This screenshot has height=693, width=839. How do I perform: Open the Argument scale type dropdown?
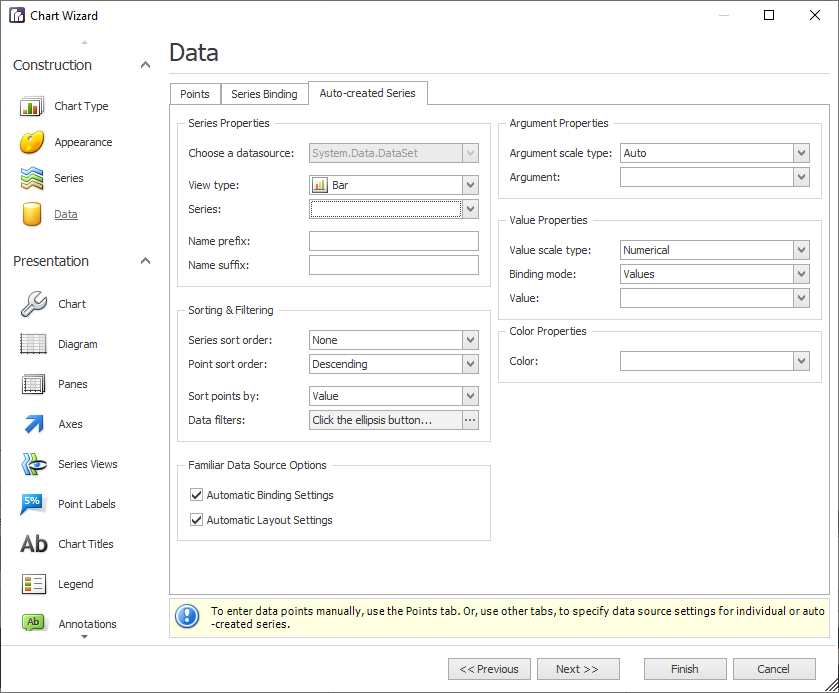(x=800, y=153)
